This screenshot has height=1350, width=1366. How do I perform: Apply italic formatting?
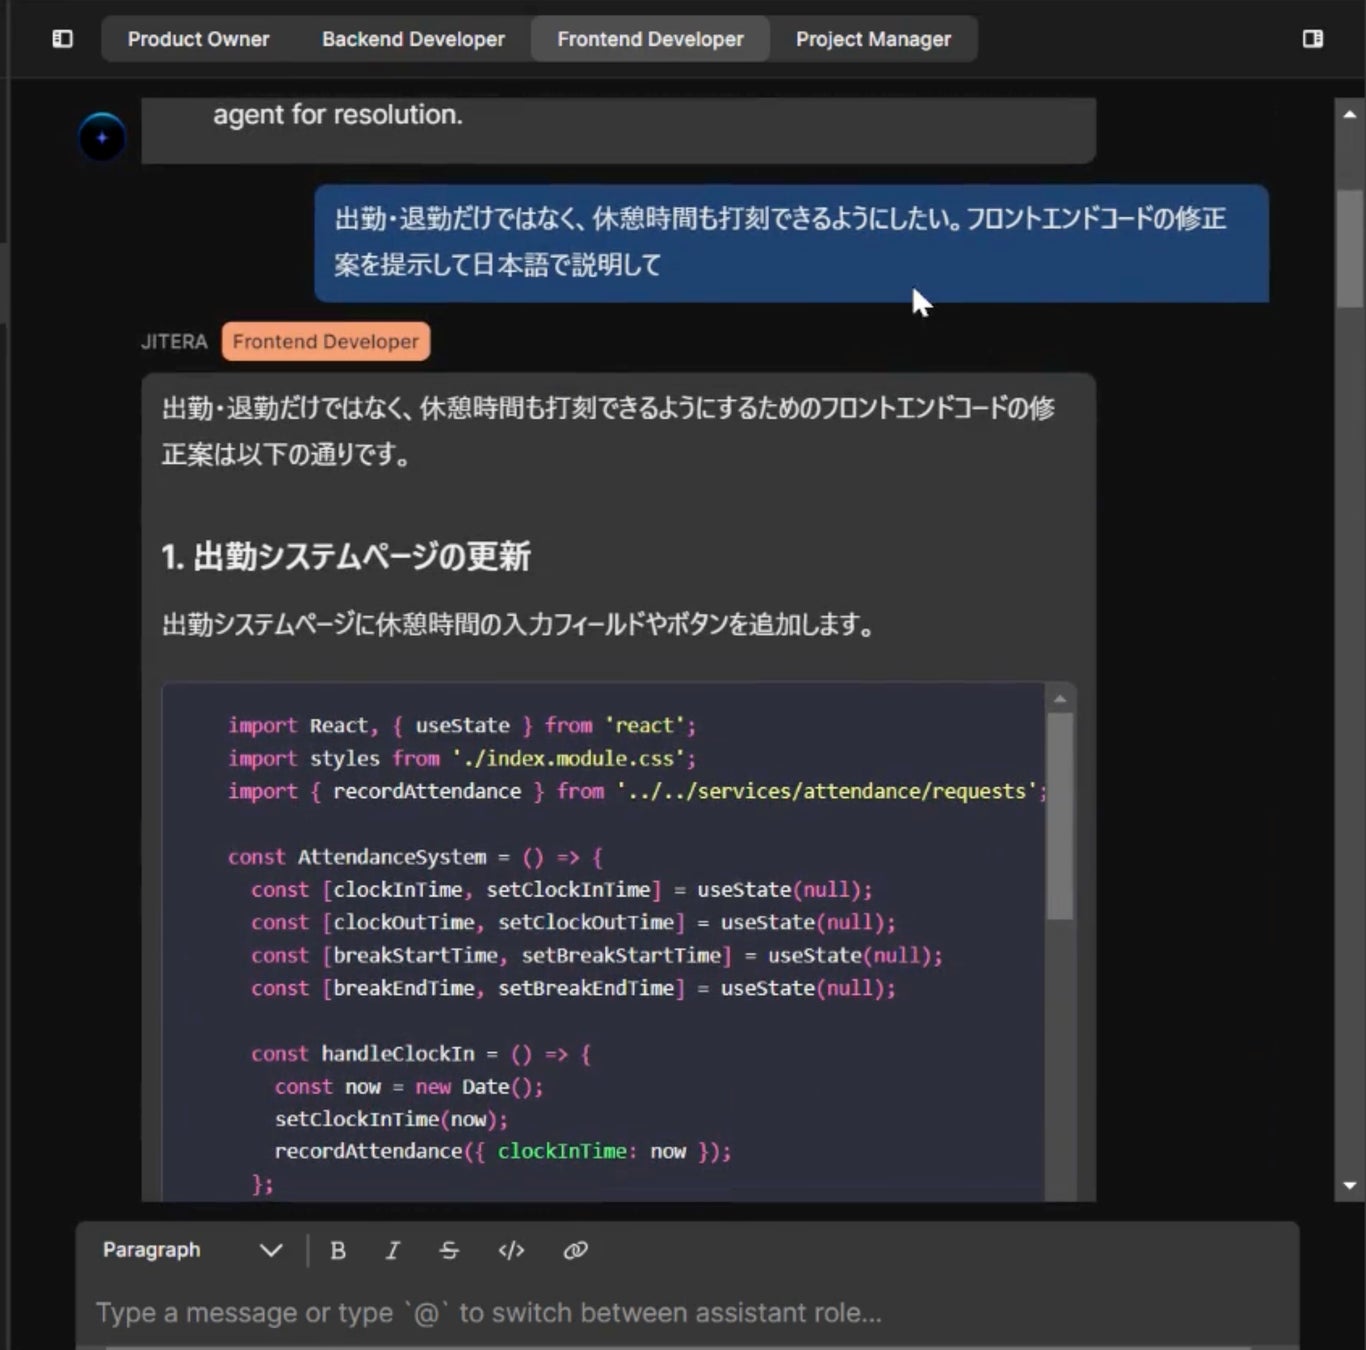point(393,1250)
